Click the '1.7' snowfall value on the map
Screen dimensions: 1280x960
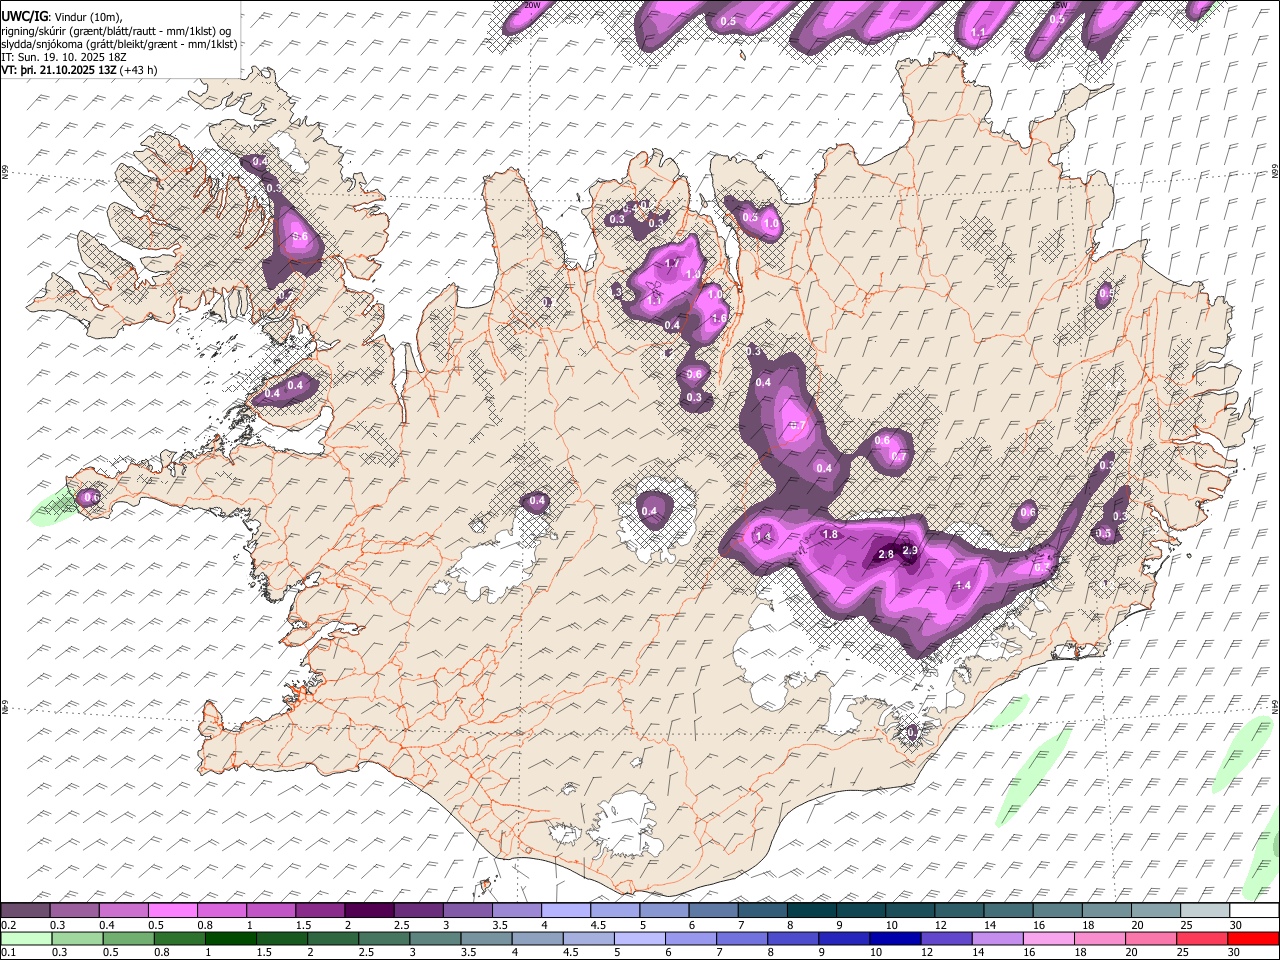point(673,263)
